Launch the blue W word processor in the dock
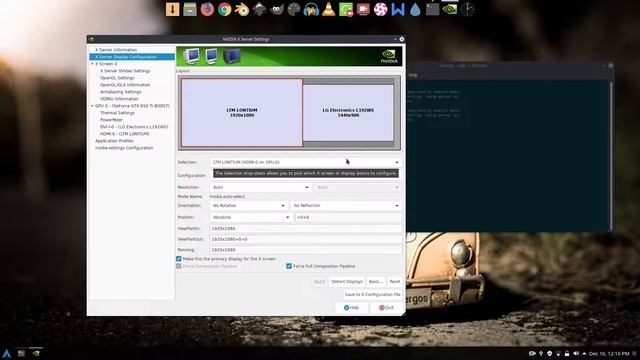 [x=398, y=9]
